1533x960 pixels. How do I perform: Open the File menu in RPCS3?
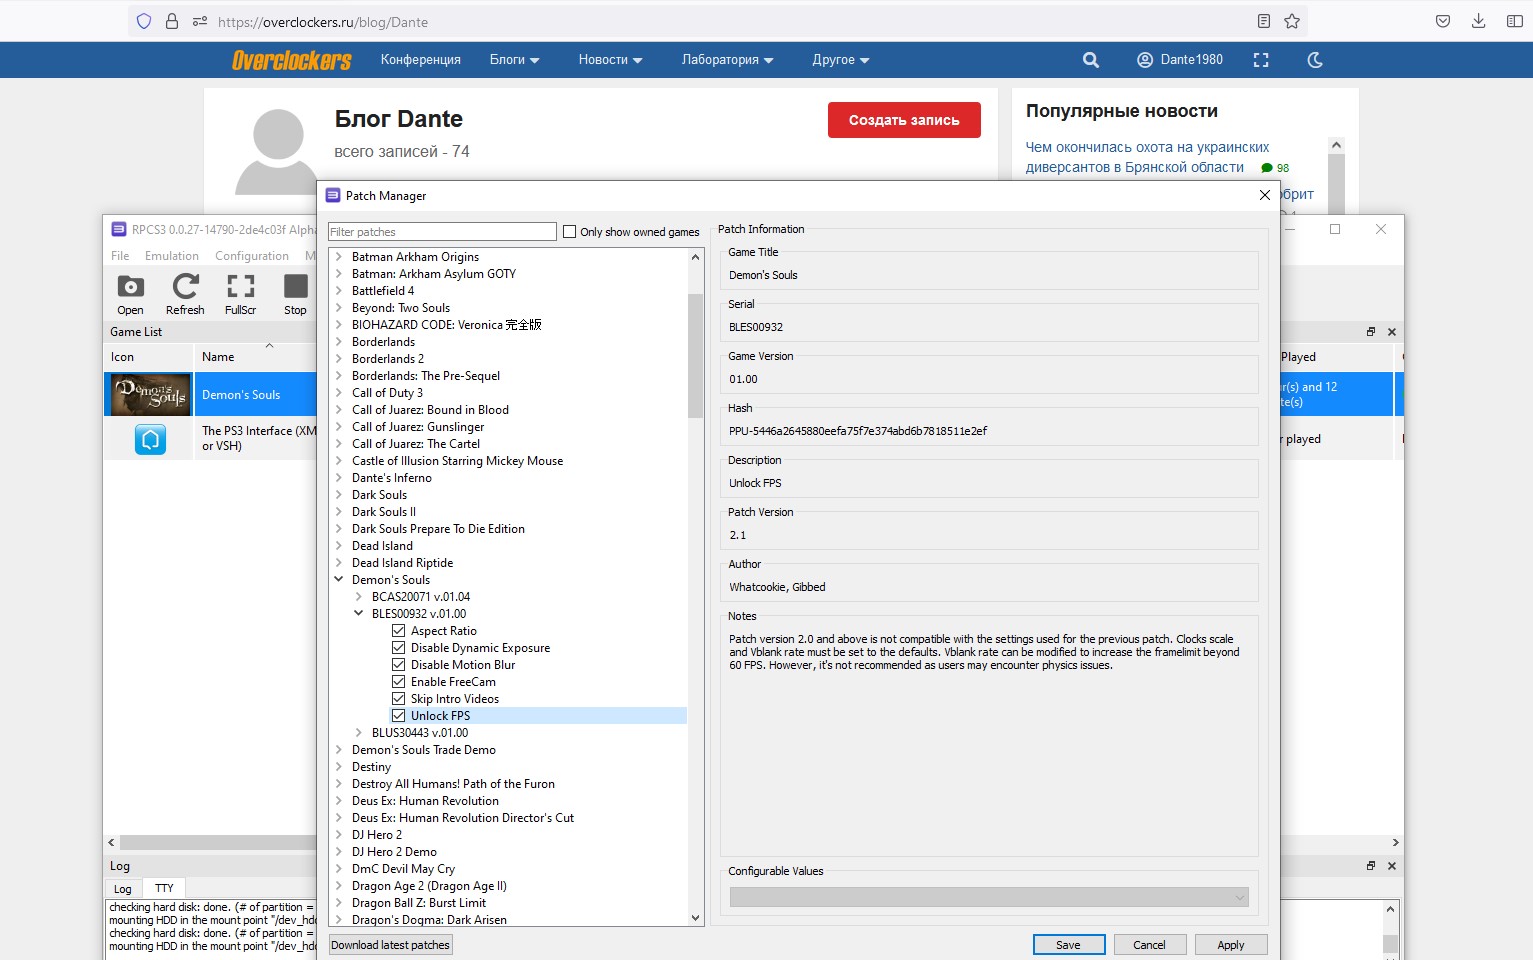(x=120, y=256)
